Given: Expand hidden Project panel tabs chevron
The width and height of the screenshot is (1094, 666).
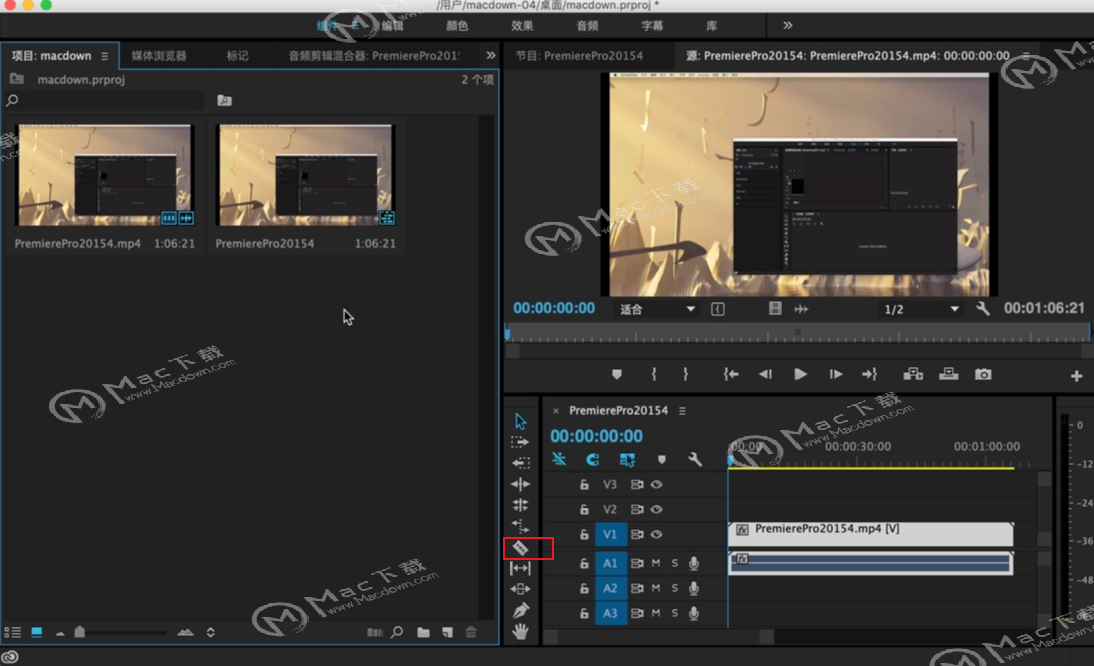Looking at the screenshot, I should [490, 55].
